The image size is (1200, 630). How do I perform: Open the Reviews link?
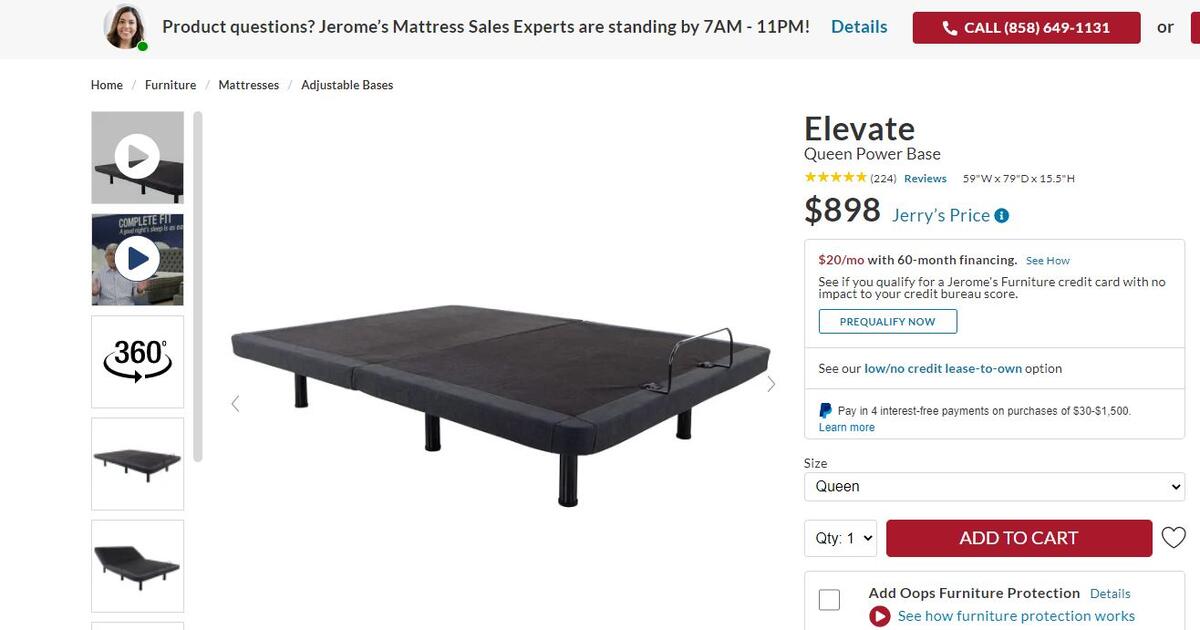click(924, 178)
